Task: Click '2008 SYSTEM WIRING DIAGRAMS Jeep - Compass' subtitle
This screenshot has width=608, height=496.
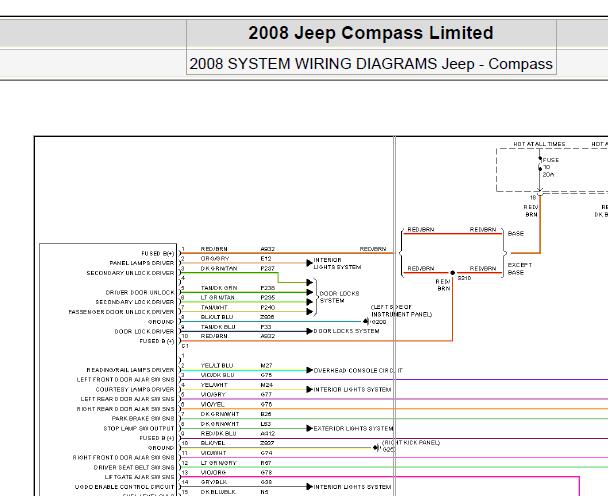Action: (371, 64)
